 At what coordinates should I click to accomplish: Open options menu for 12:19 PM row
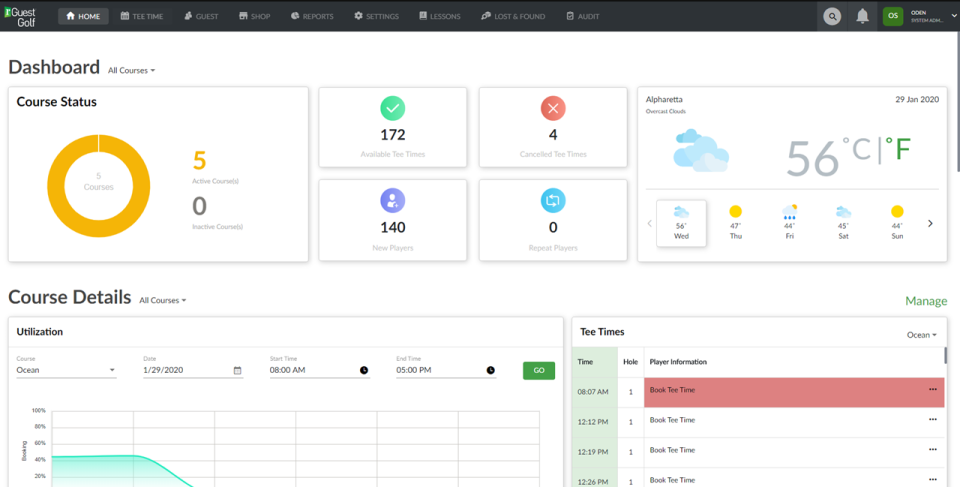pos(932,450)
